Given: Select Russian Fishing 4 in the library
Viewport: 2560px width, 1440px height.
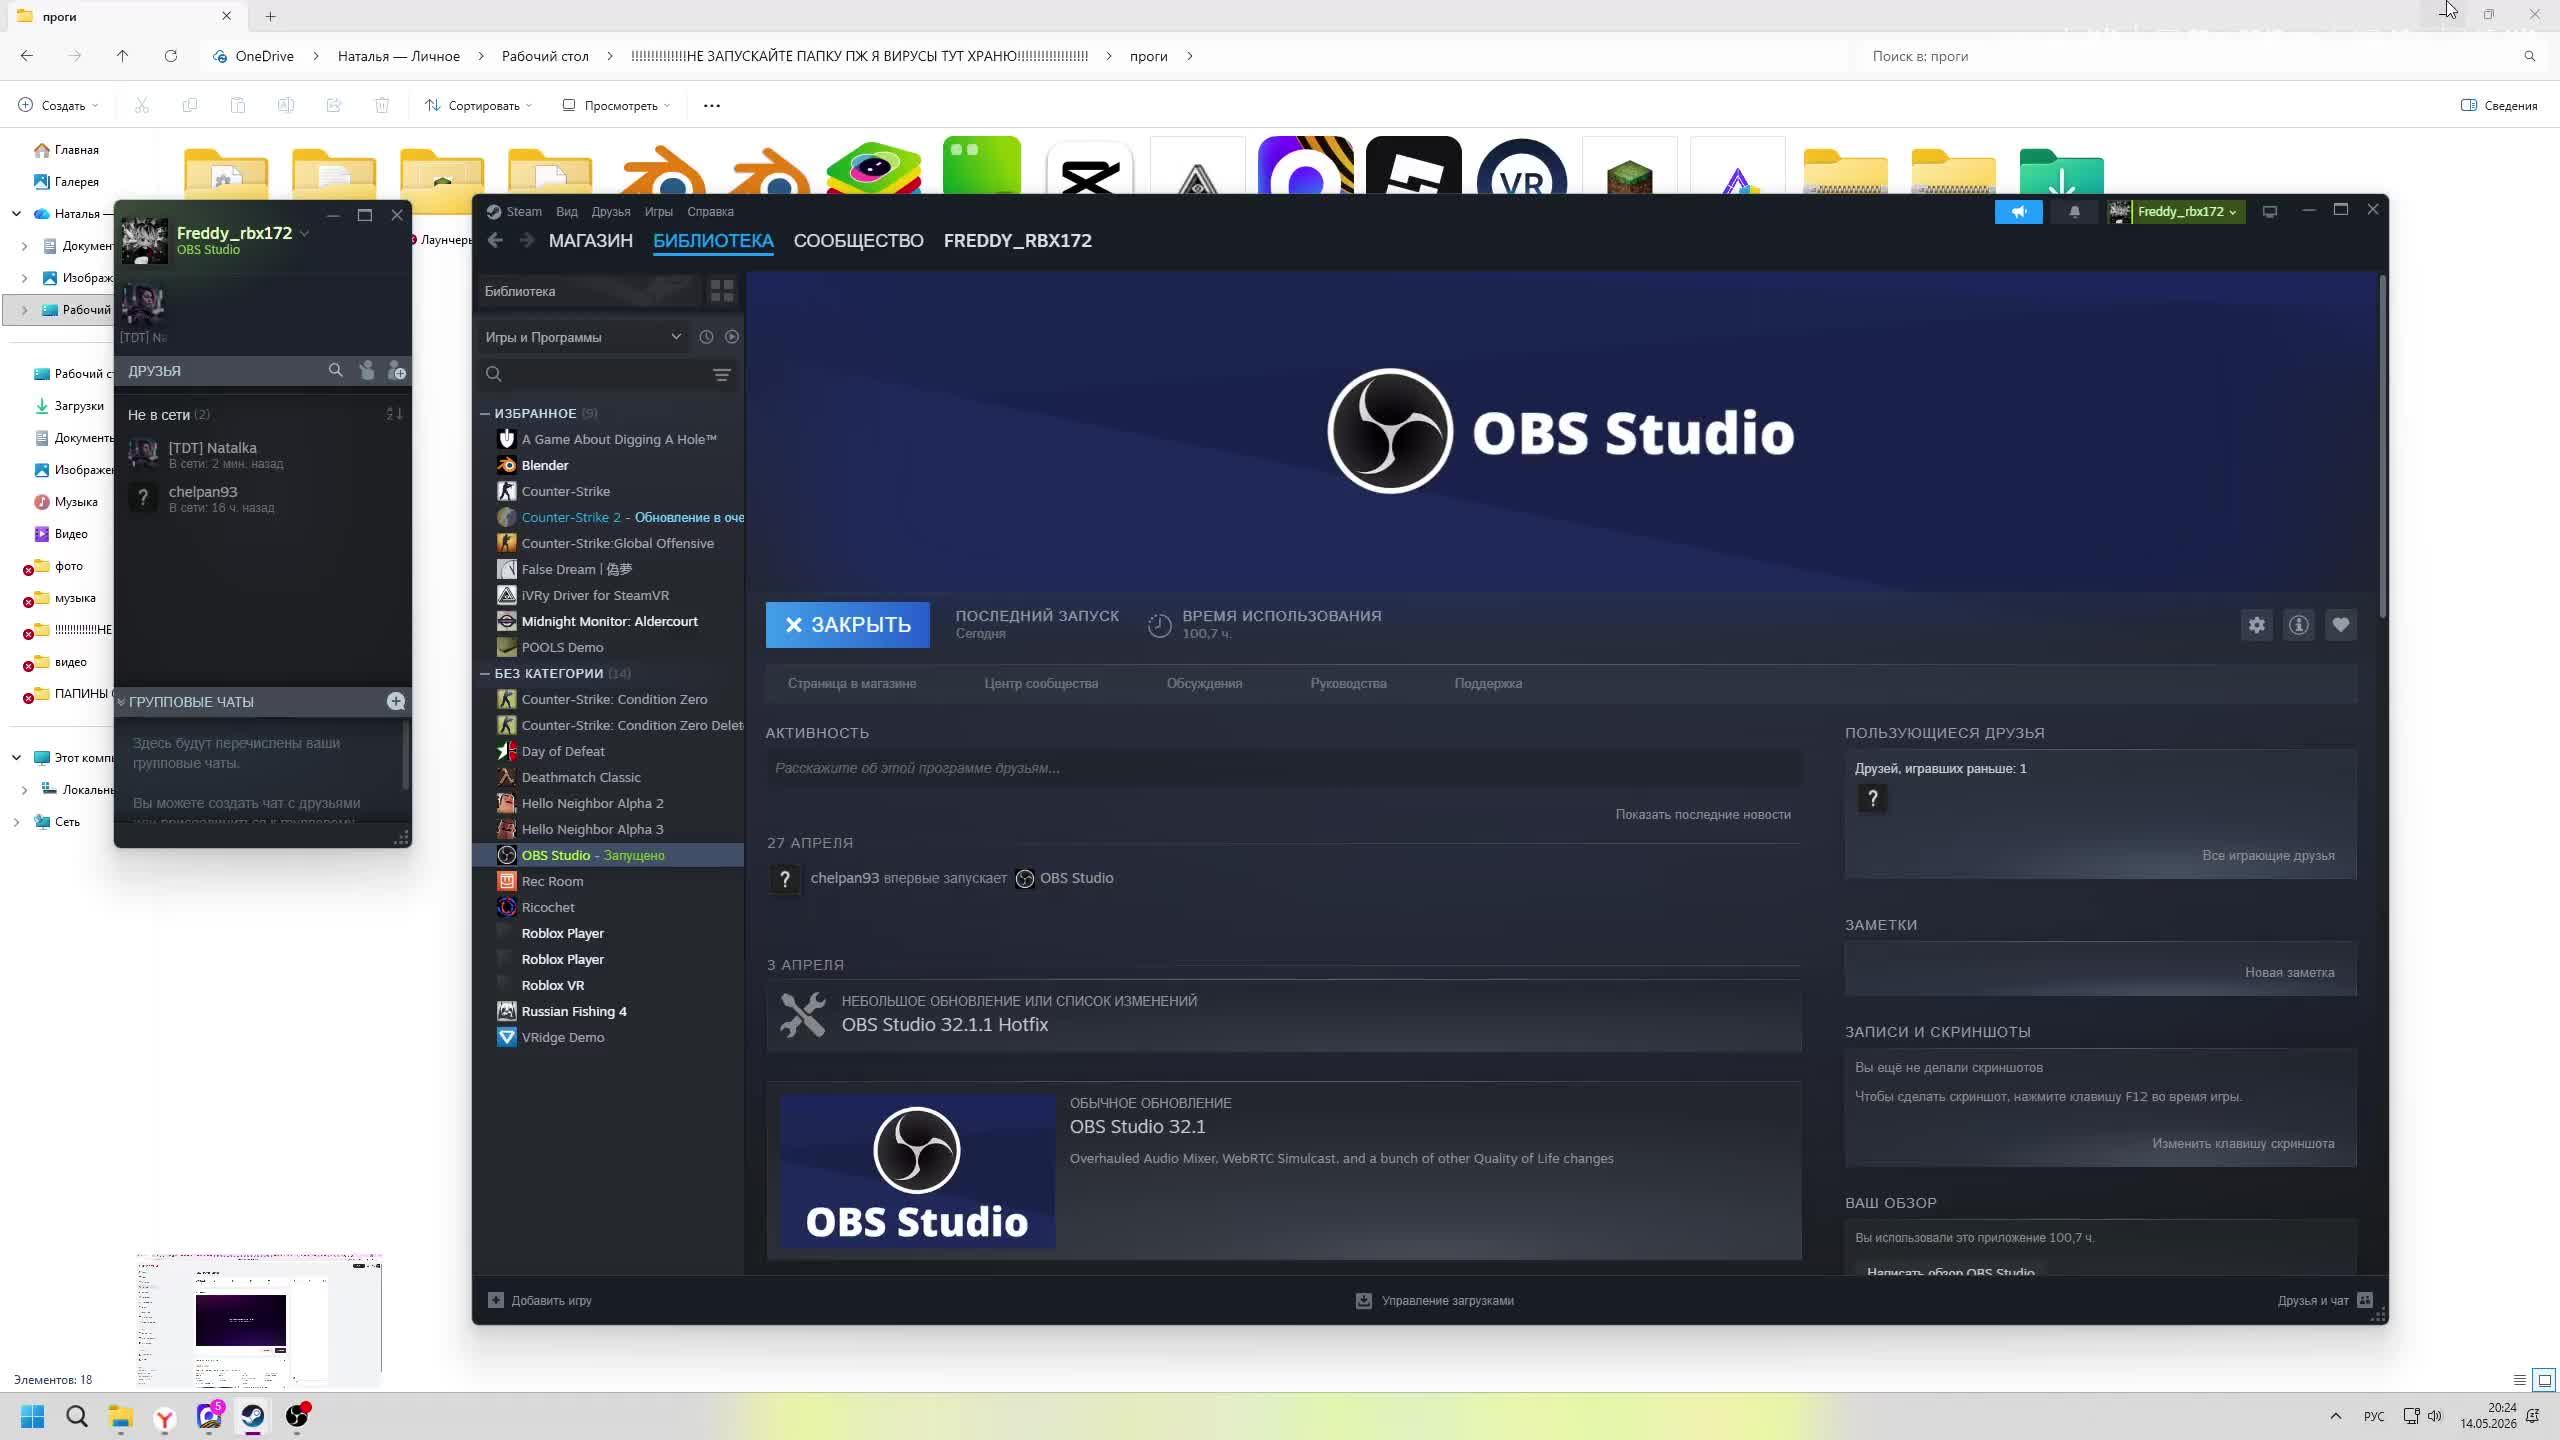Looking at the screenshot, I should (574, 1011).
